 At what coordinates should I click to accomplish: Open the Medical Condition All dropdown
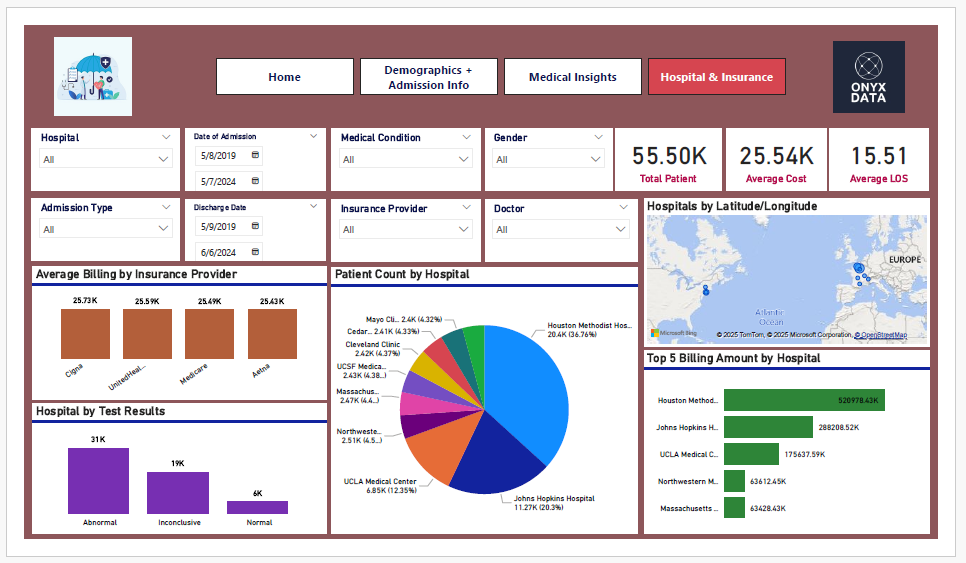(405, 159)
